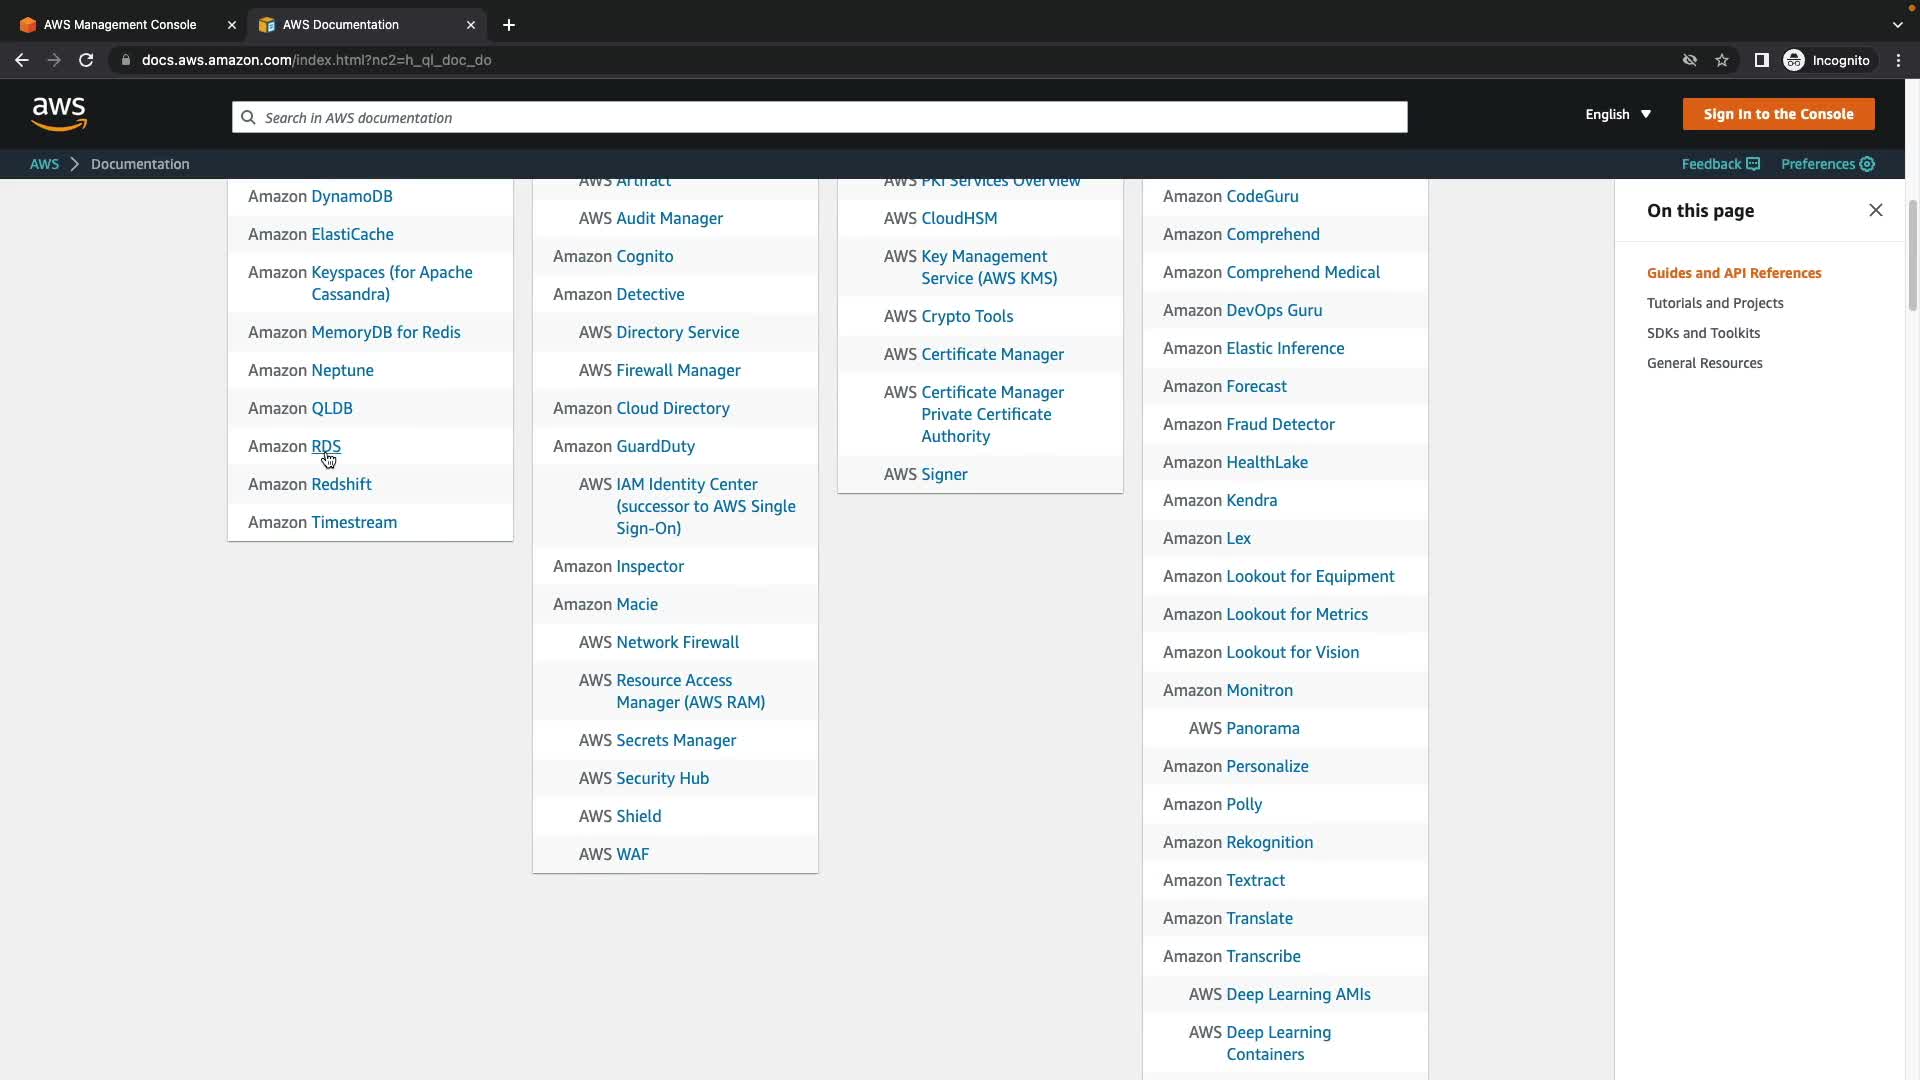Open a new browser tab

509,25
